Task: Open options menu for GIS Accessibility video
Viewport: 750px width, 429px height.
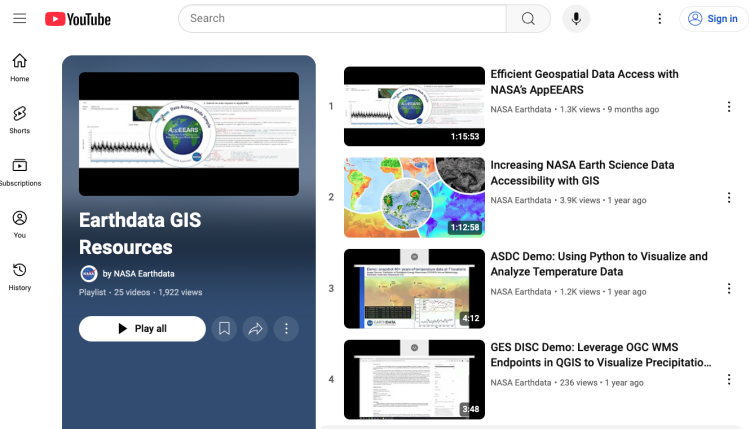Action: [x=729, y=198]
